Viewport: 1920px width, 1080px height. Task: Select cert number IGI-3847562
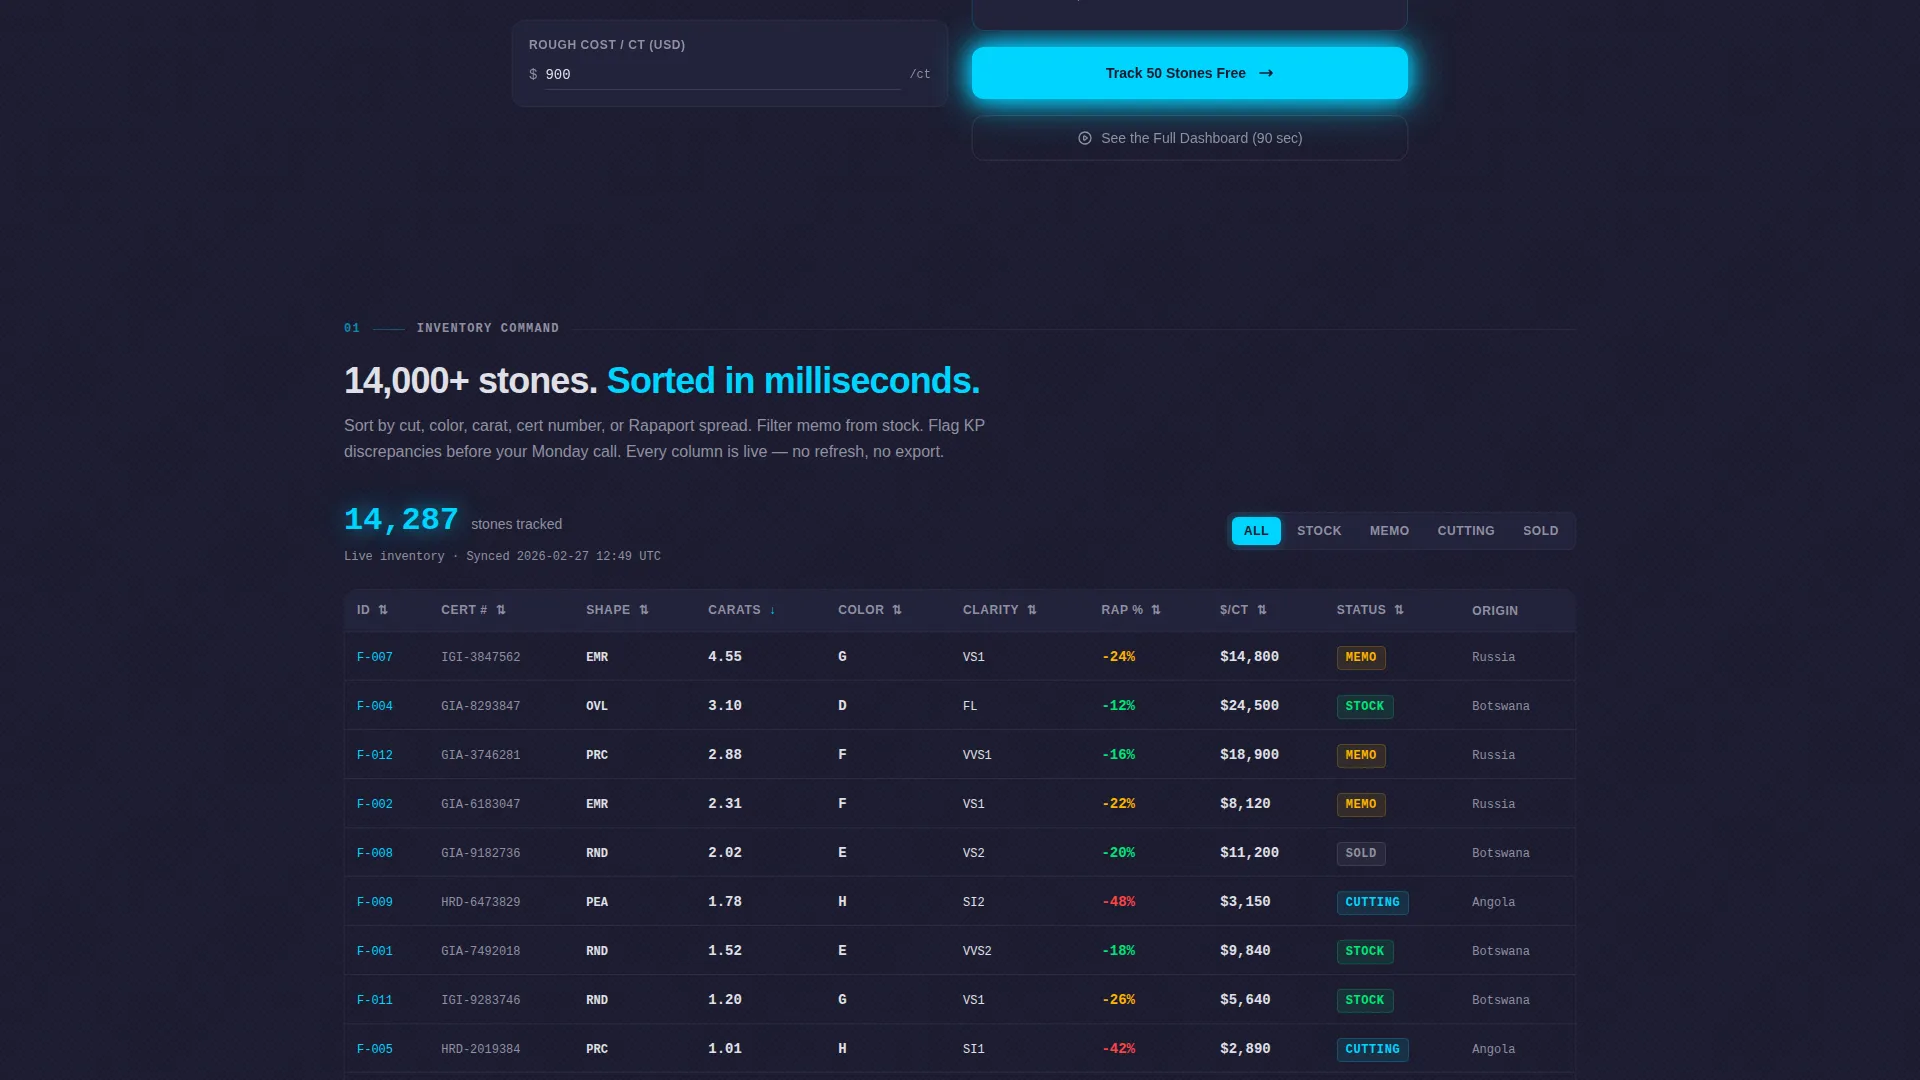coord(481,657)
